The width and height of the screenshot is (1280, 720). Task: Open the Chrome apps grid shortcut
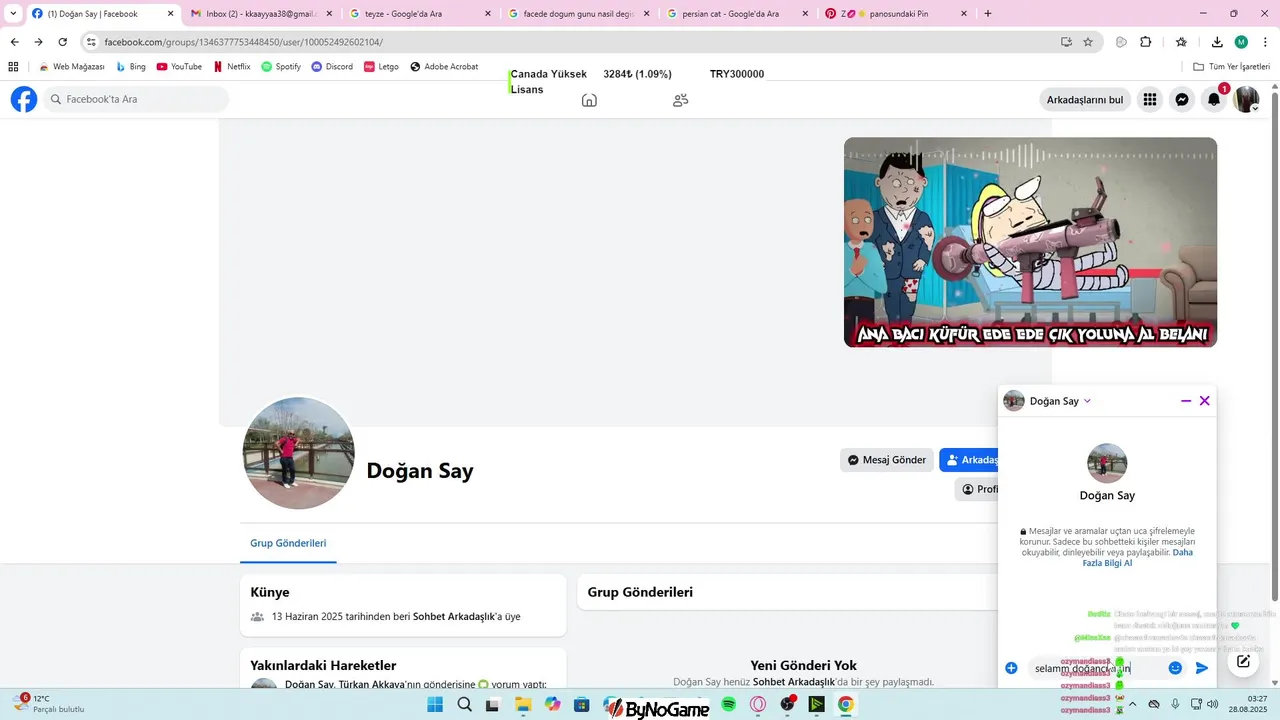(13, 67)
